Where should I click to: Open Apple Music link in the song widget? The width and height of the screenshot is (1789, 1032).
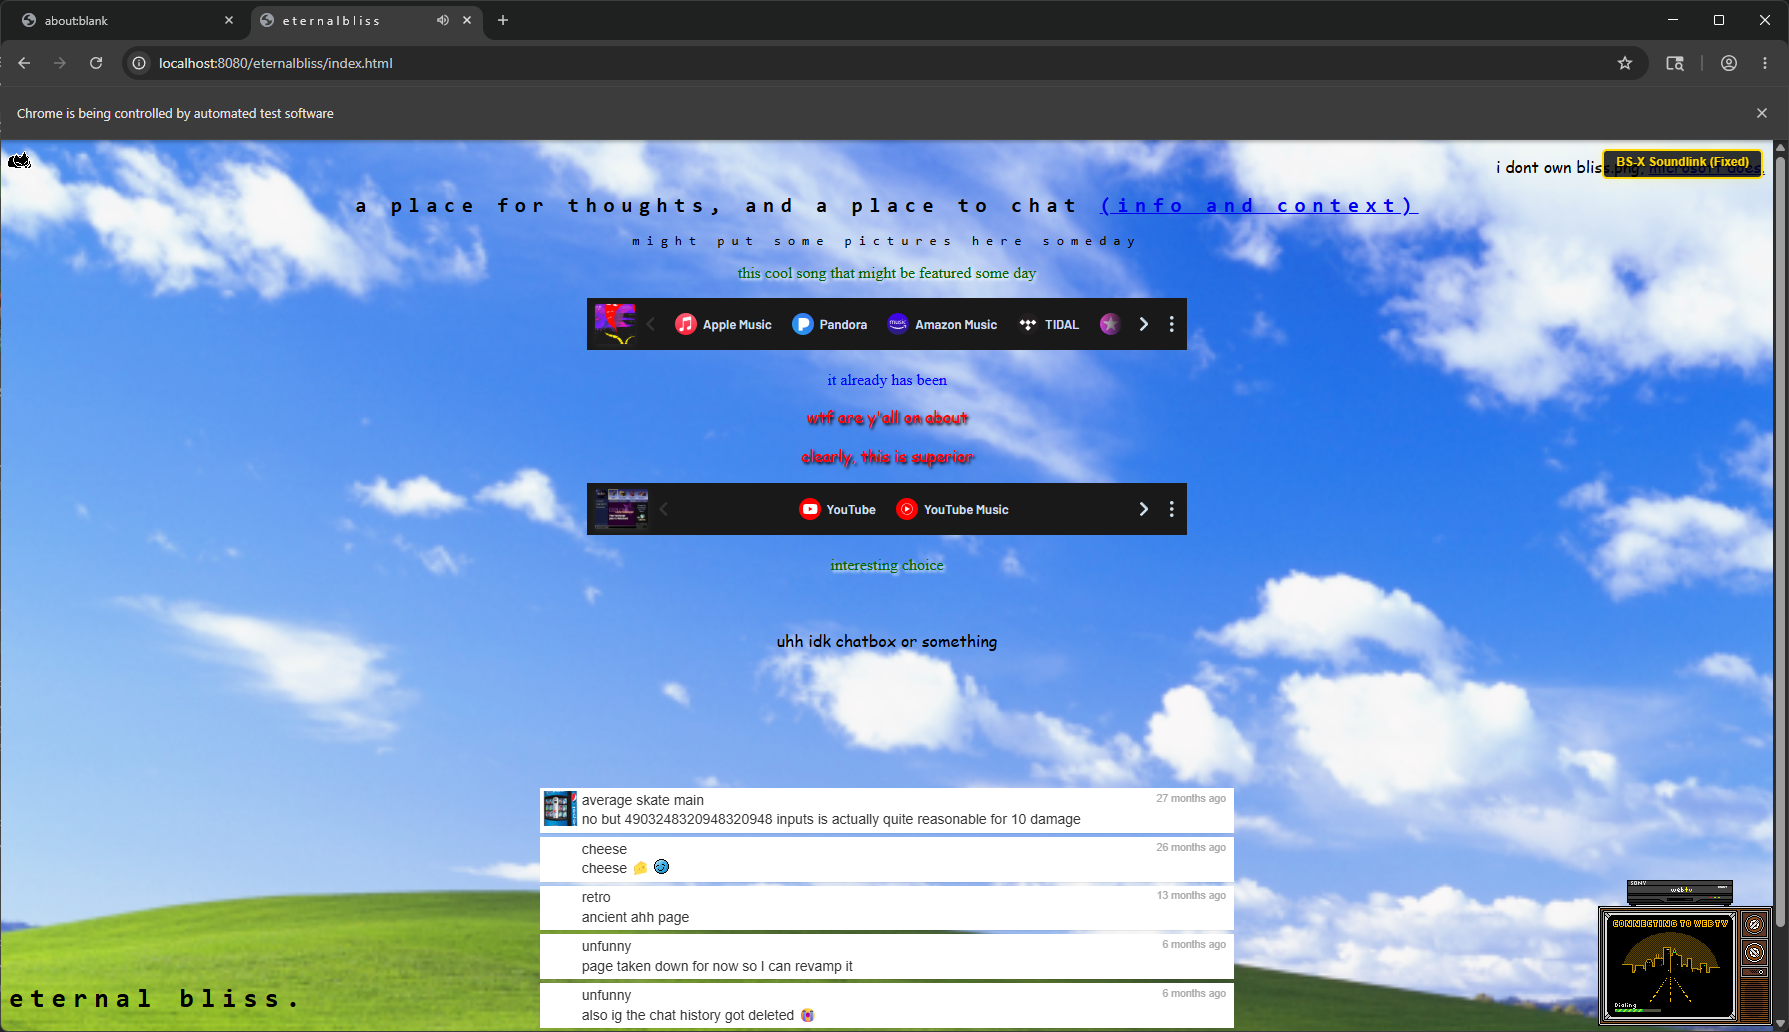coord(723,324)
